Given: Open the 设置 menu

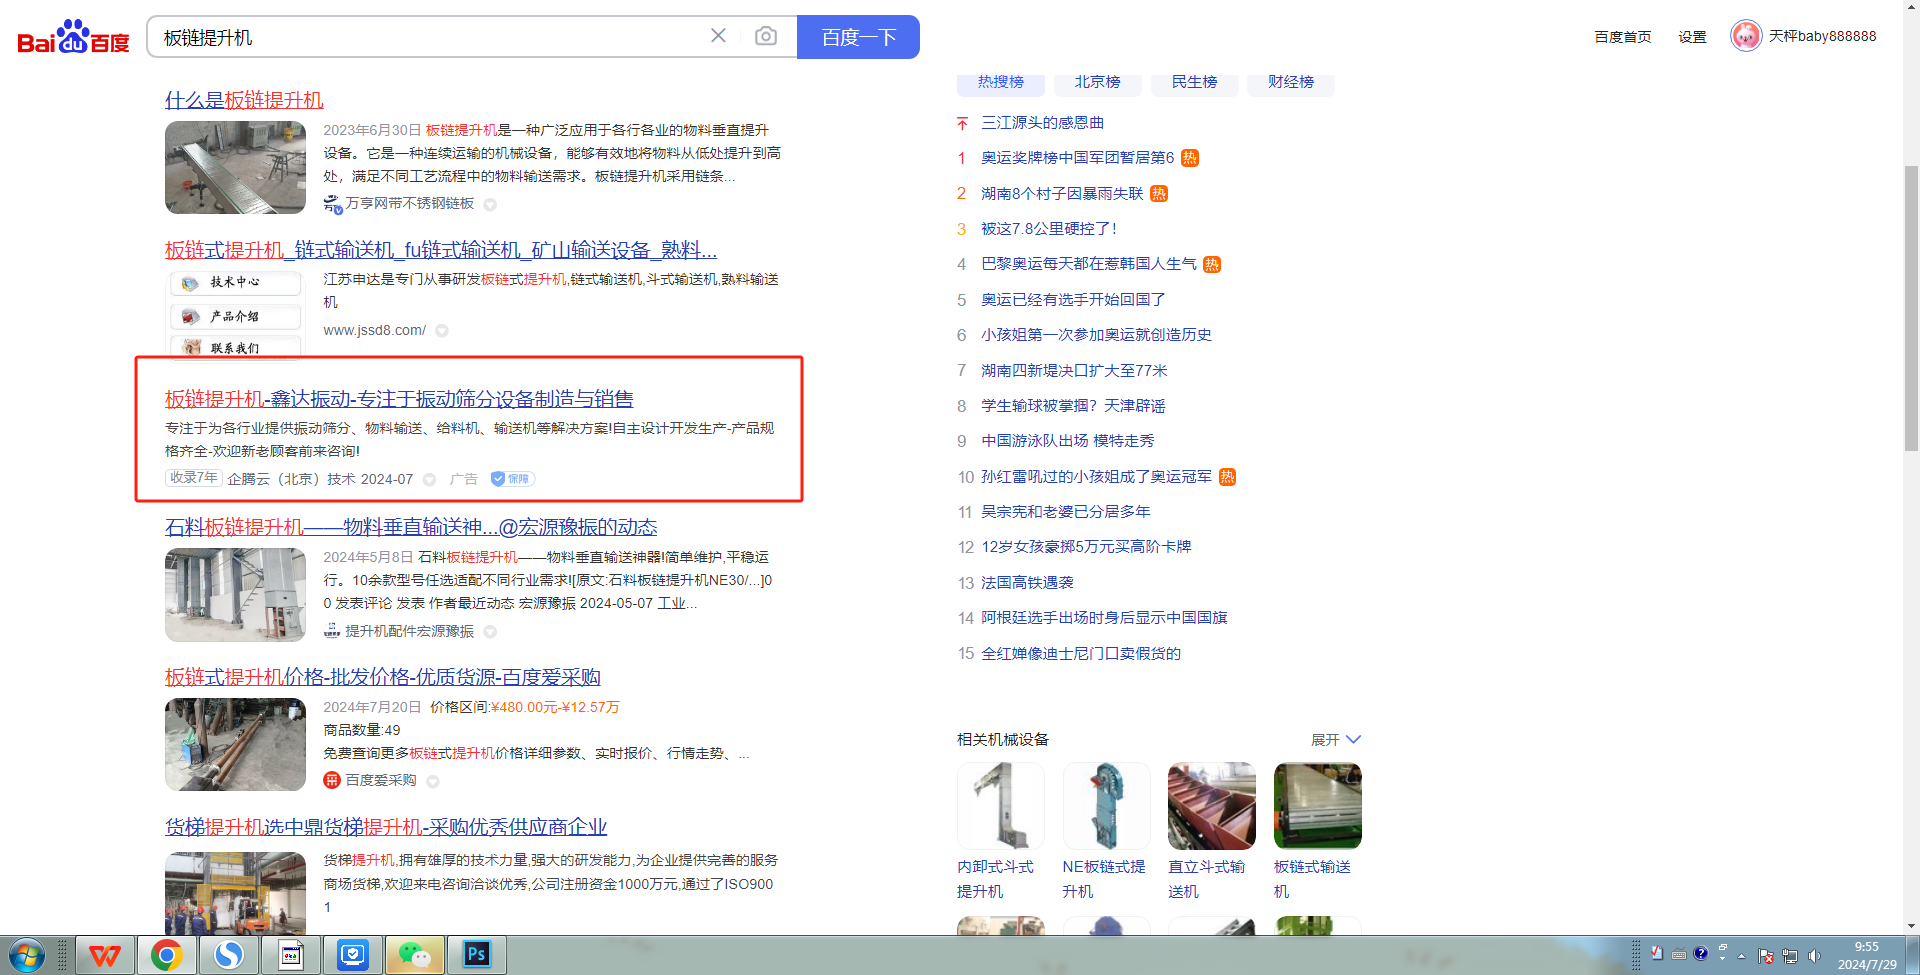Looking at the screenshot, I should (x=1692, y=37).
